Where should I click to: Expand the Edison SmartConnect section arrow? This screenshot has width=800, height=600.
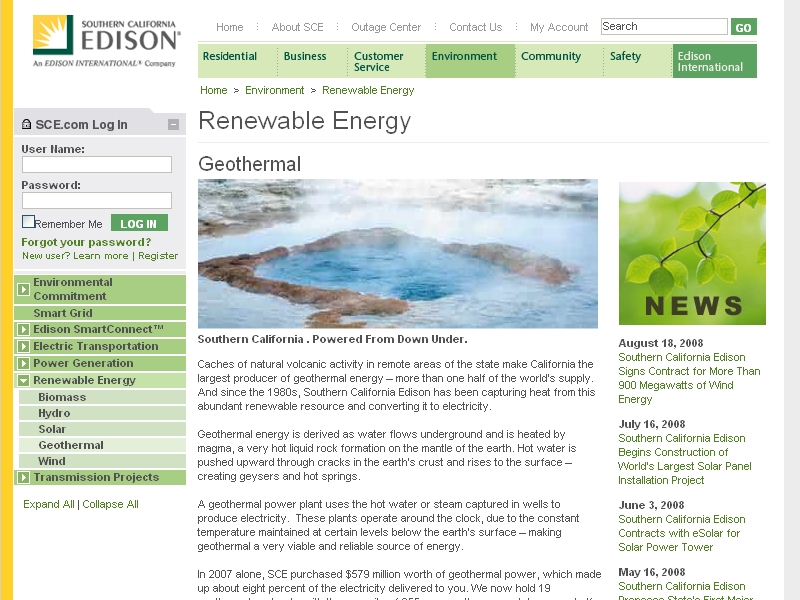point(23,329)
